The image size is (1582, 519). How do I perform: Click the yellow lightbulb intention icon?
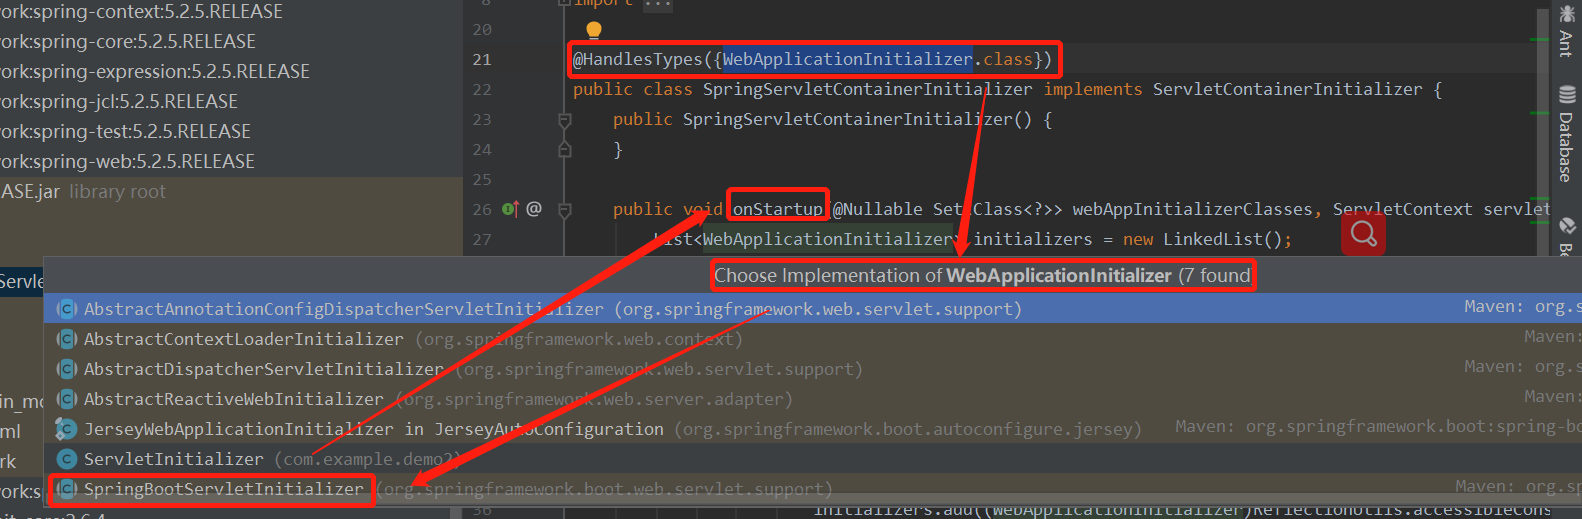pyautogui.click(x=593, y=31)
